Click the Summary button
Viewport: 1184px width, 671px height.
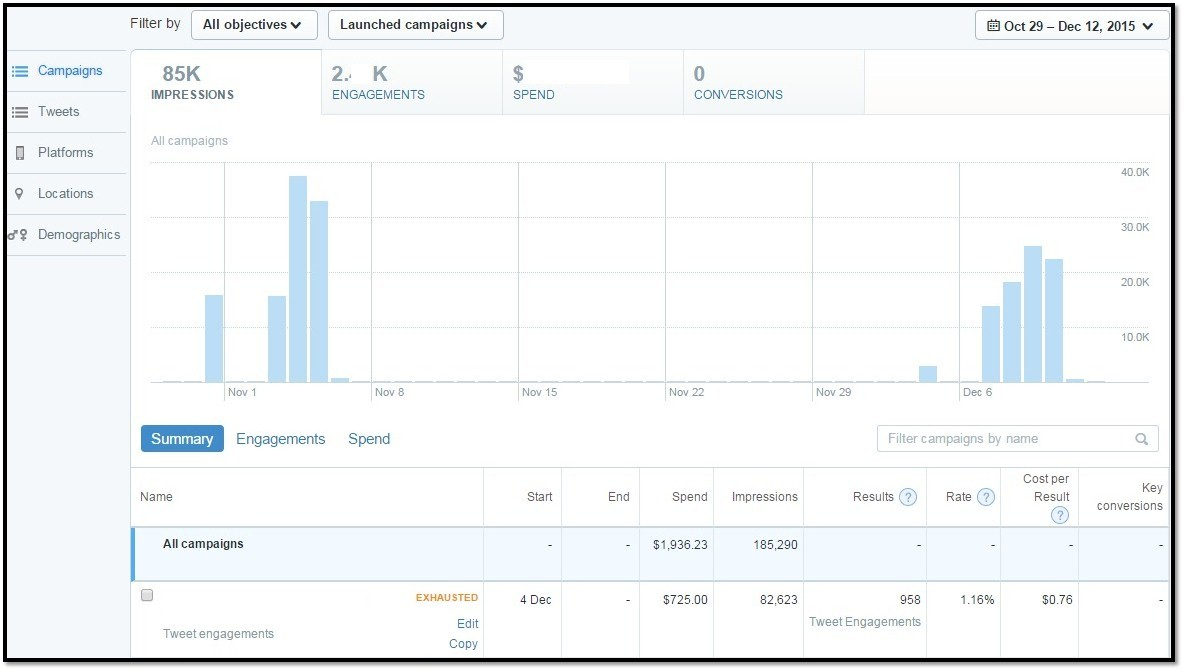[x=182, y=439]
